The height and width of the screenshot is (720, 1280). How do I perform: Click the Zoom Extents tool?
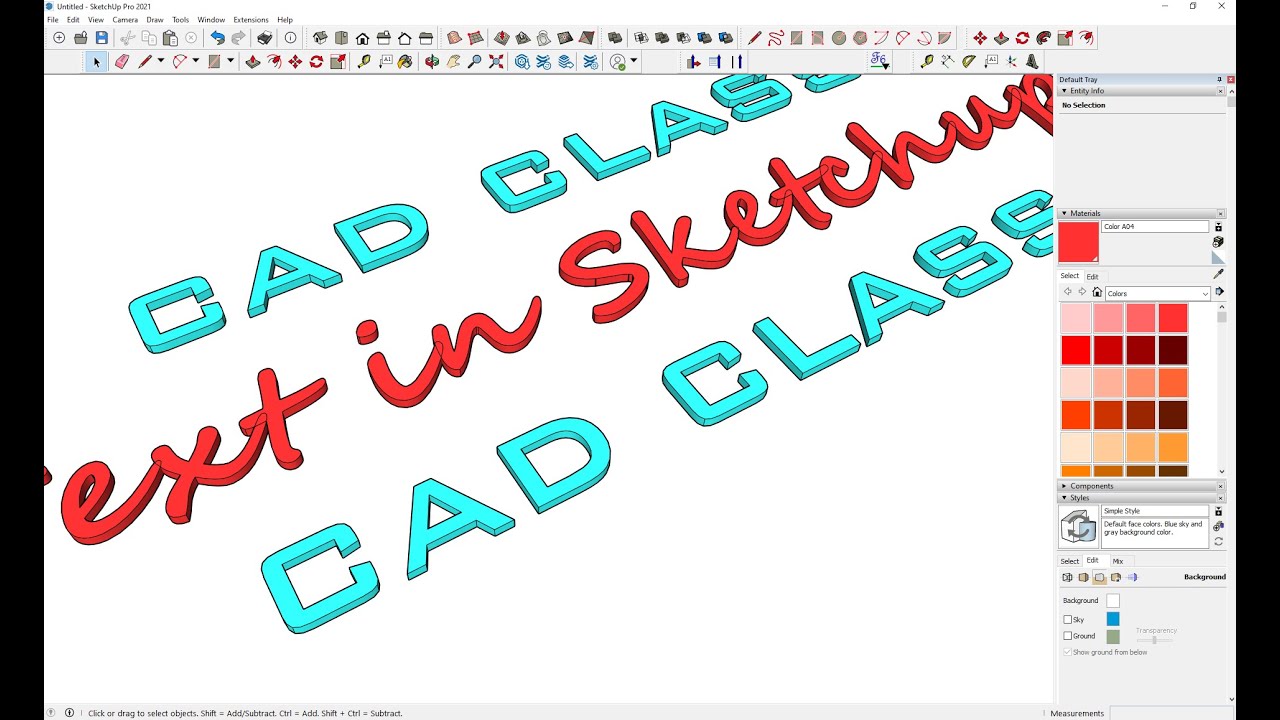[x=495, y=61]
